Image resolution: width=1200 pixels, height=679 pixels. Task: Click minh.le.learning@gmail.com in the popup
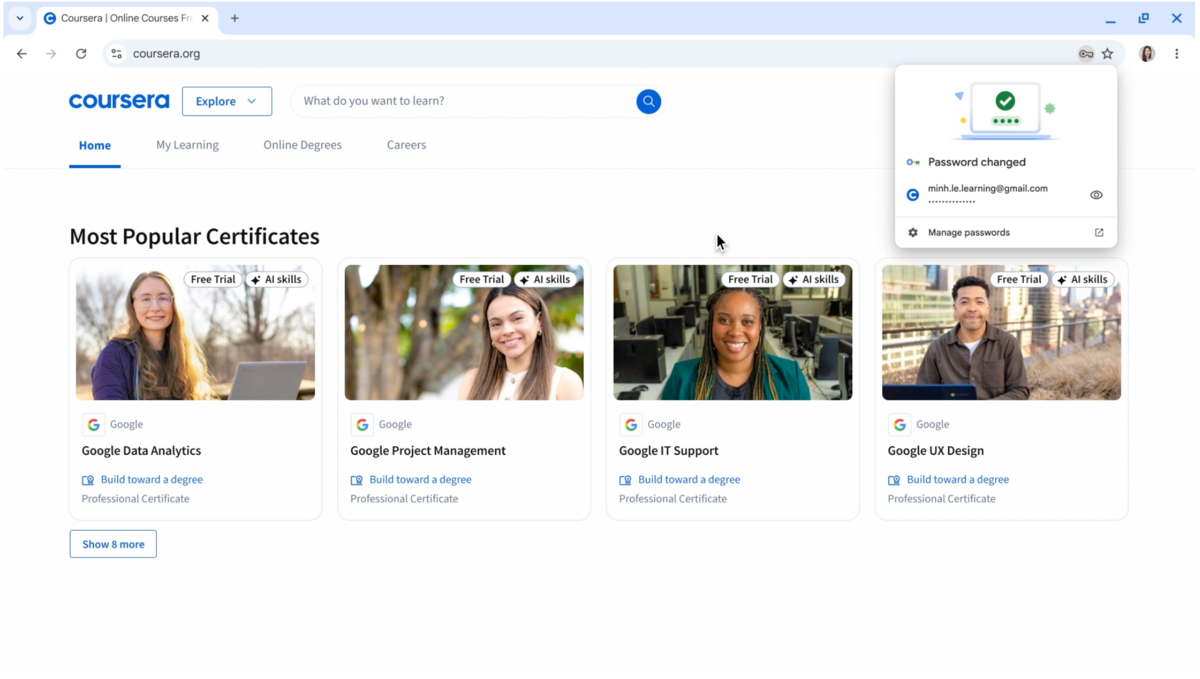tap(987, 188)
